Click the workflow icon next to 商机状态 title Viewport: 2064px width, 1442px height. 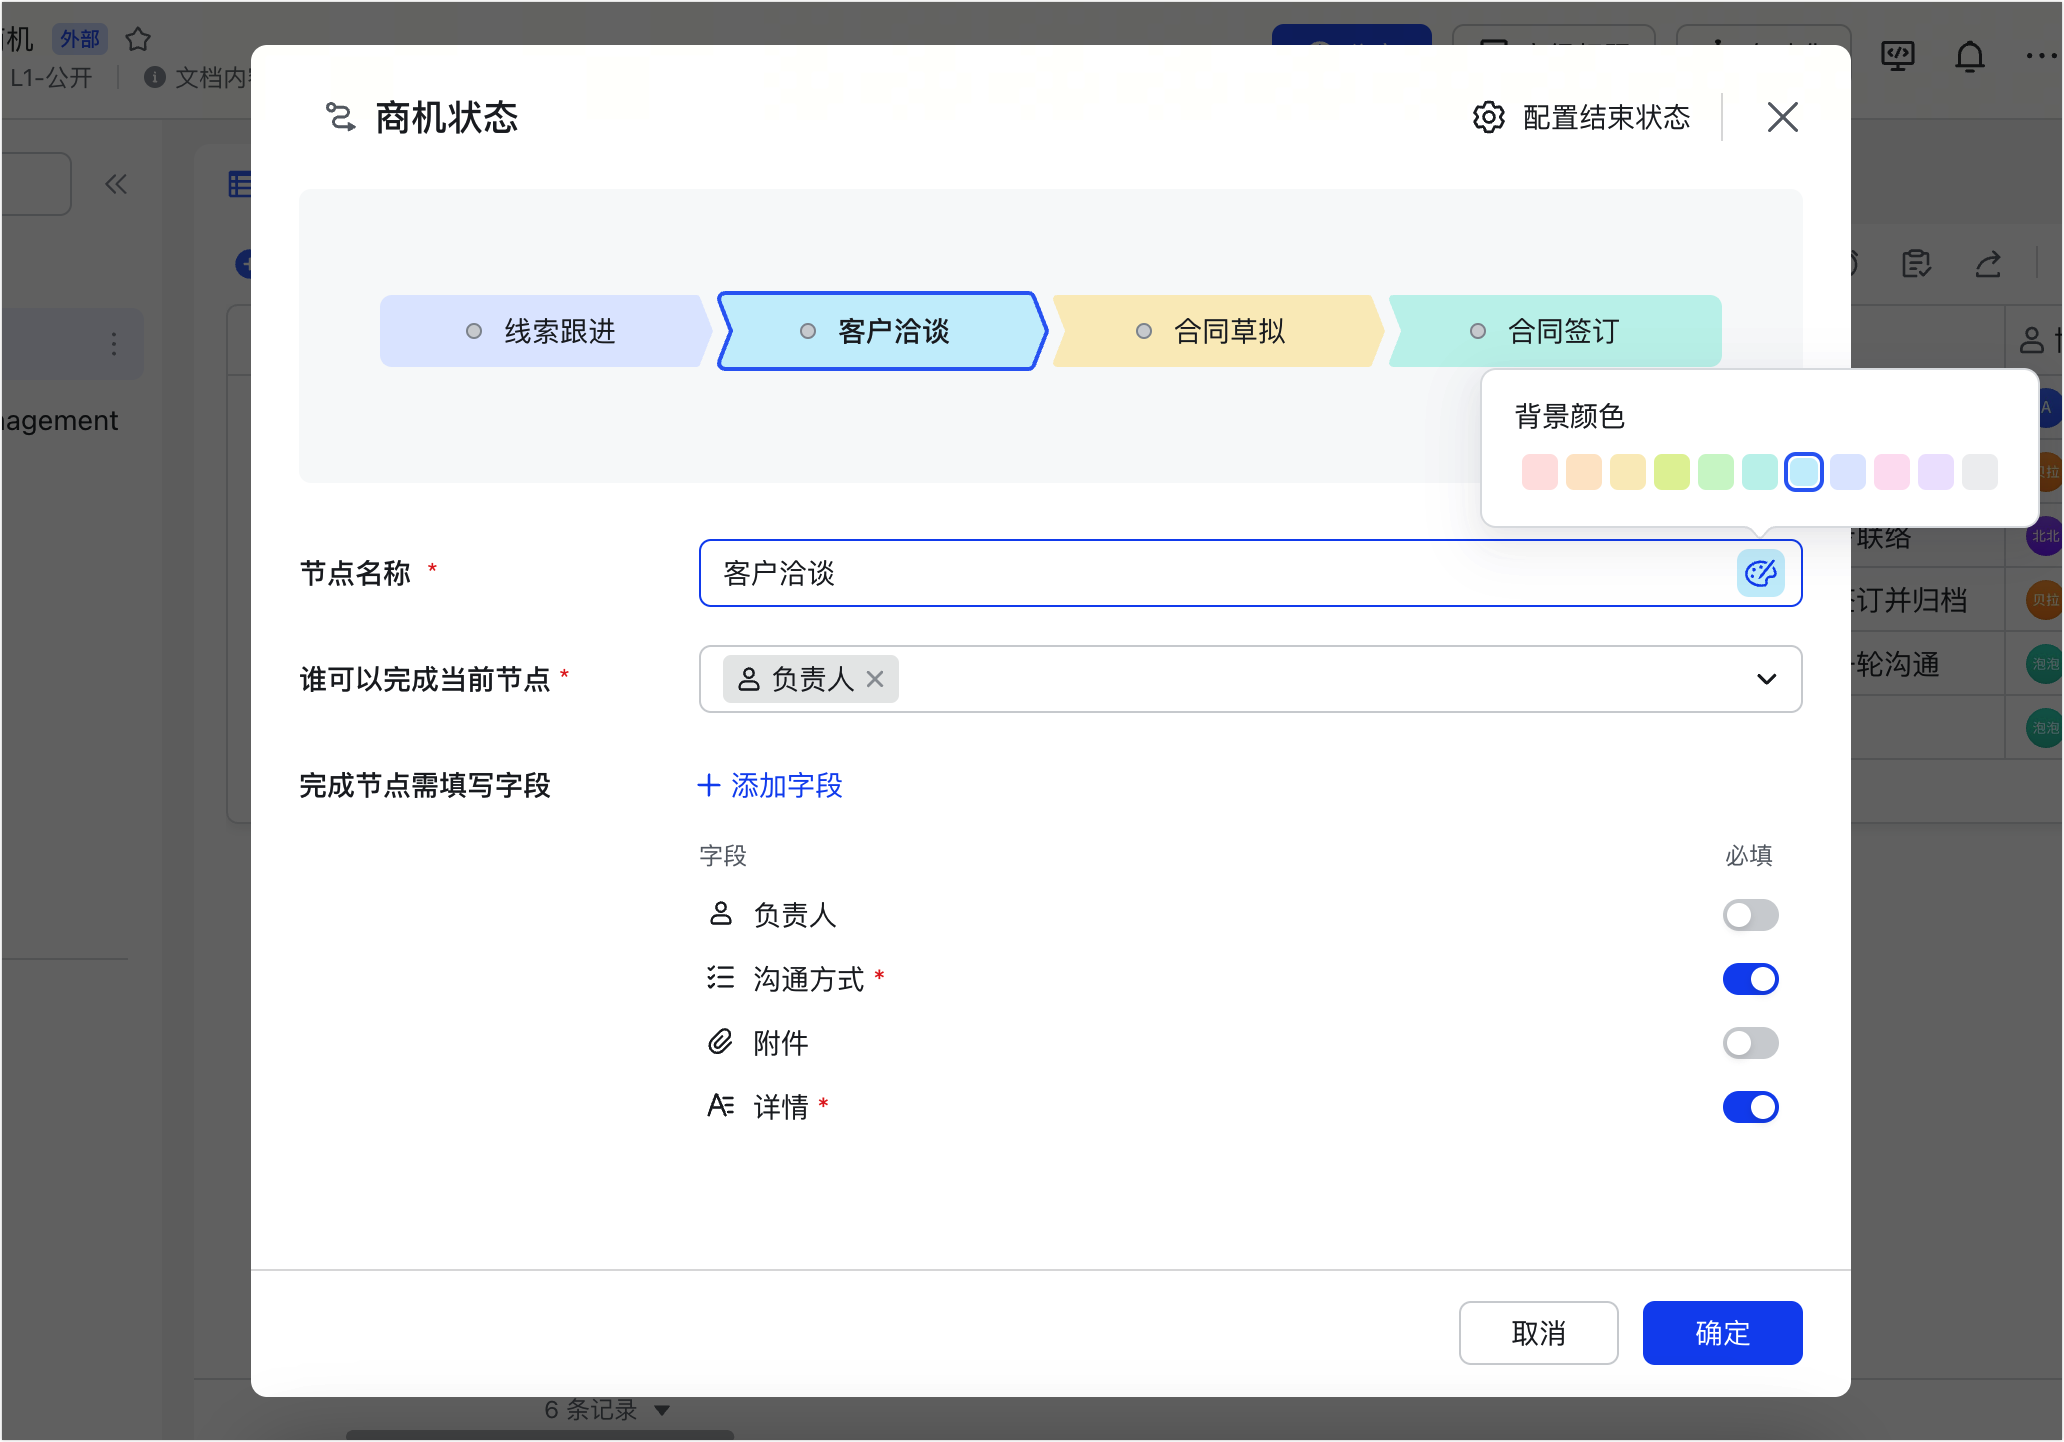[339, 117]
